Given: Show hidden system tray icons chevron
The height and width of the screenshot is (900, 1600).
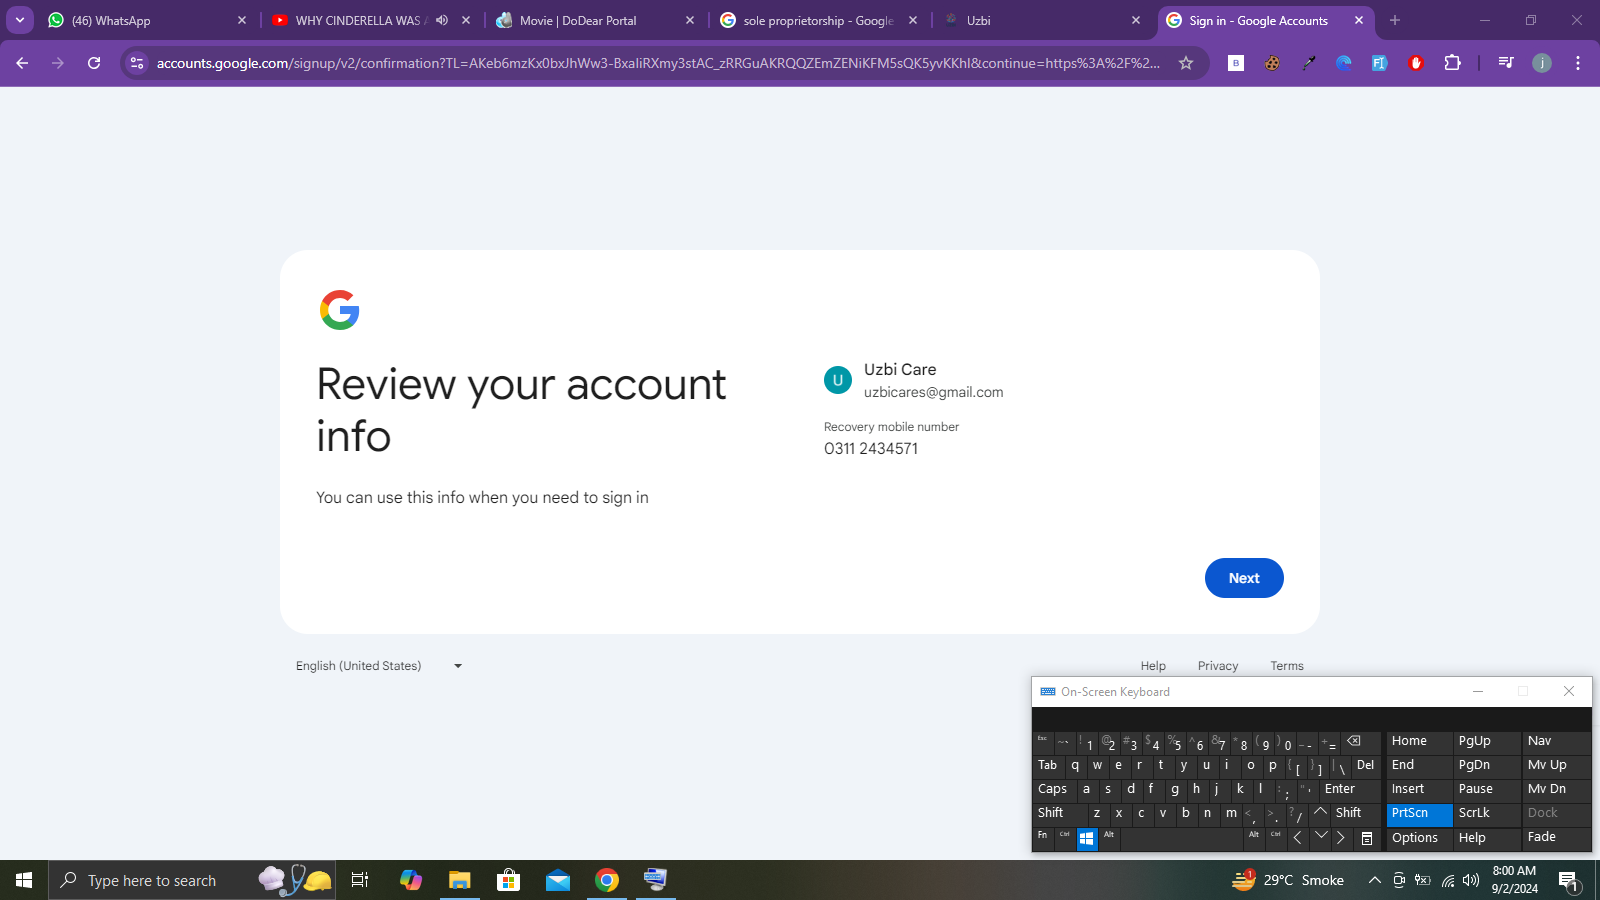Looking at the screenshot, I should click(x=1375, y=881).
